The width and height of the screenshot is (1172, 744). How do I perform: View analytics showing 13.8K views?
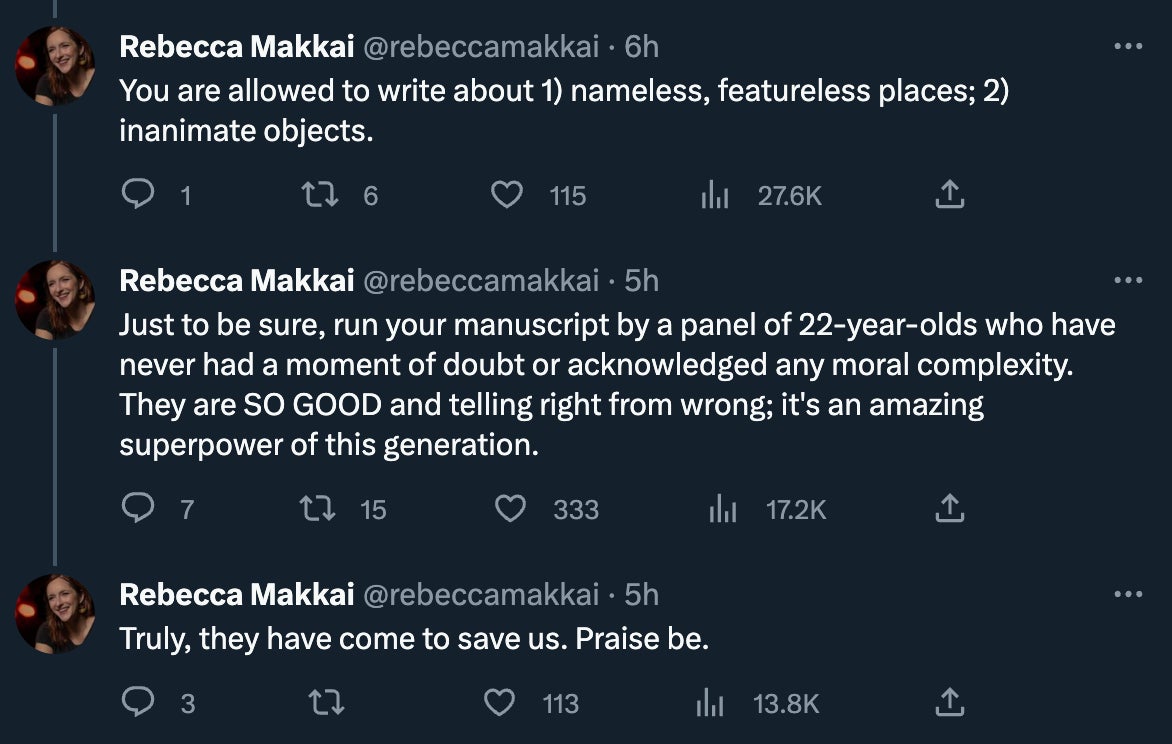tap(708, 704)
